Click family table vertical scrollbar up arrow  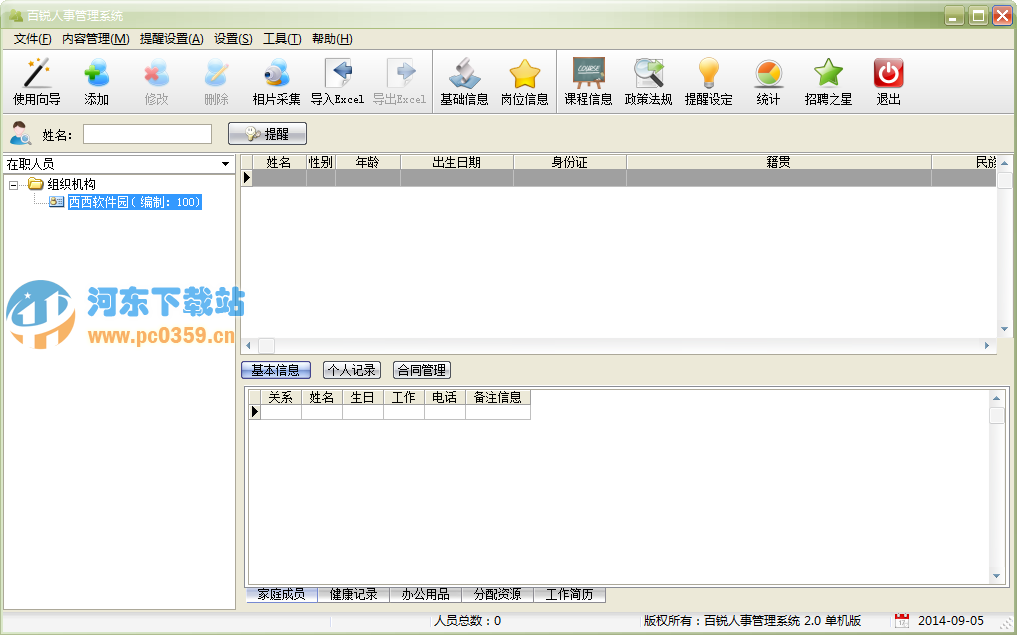[997, 398]
